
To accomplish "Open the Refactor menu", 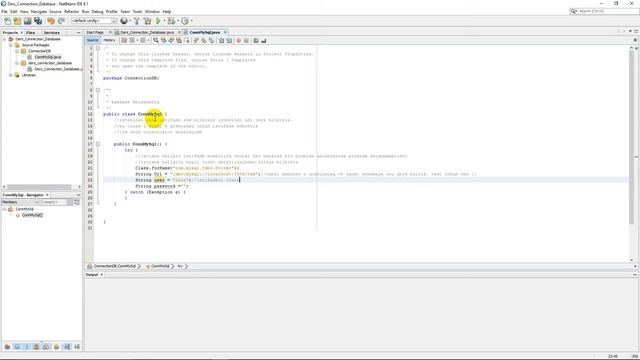I will coord(71,12).
